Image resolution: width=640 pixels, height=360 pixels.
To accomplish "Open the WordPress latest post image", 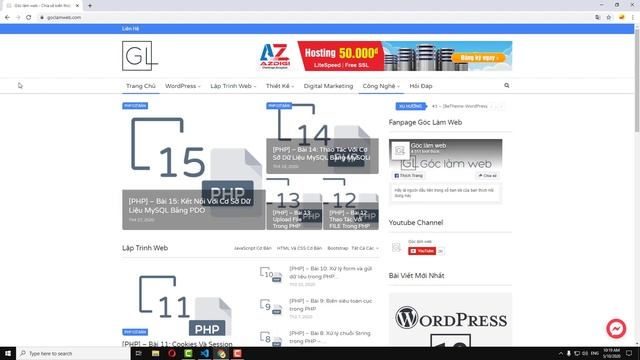I will click(450, 320).
